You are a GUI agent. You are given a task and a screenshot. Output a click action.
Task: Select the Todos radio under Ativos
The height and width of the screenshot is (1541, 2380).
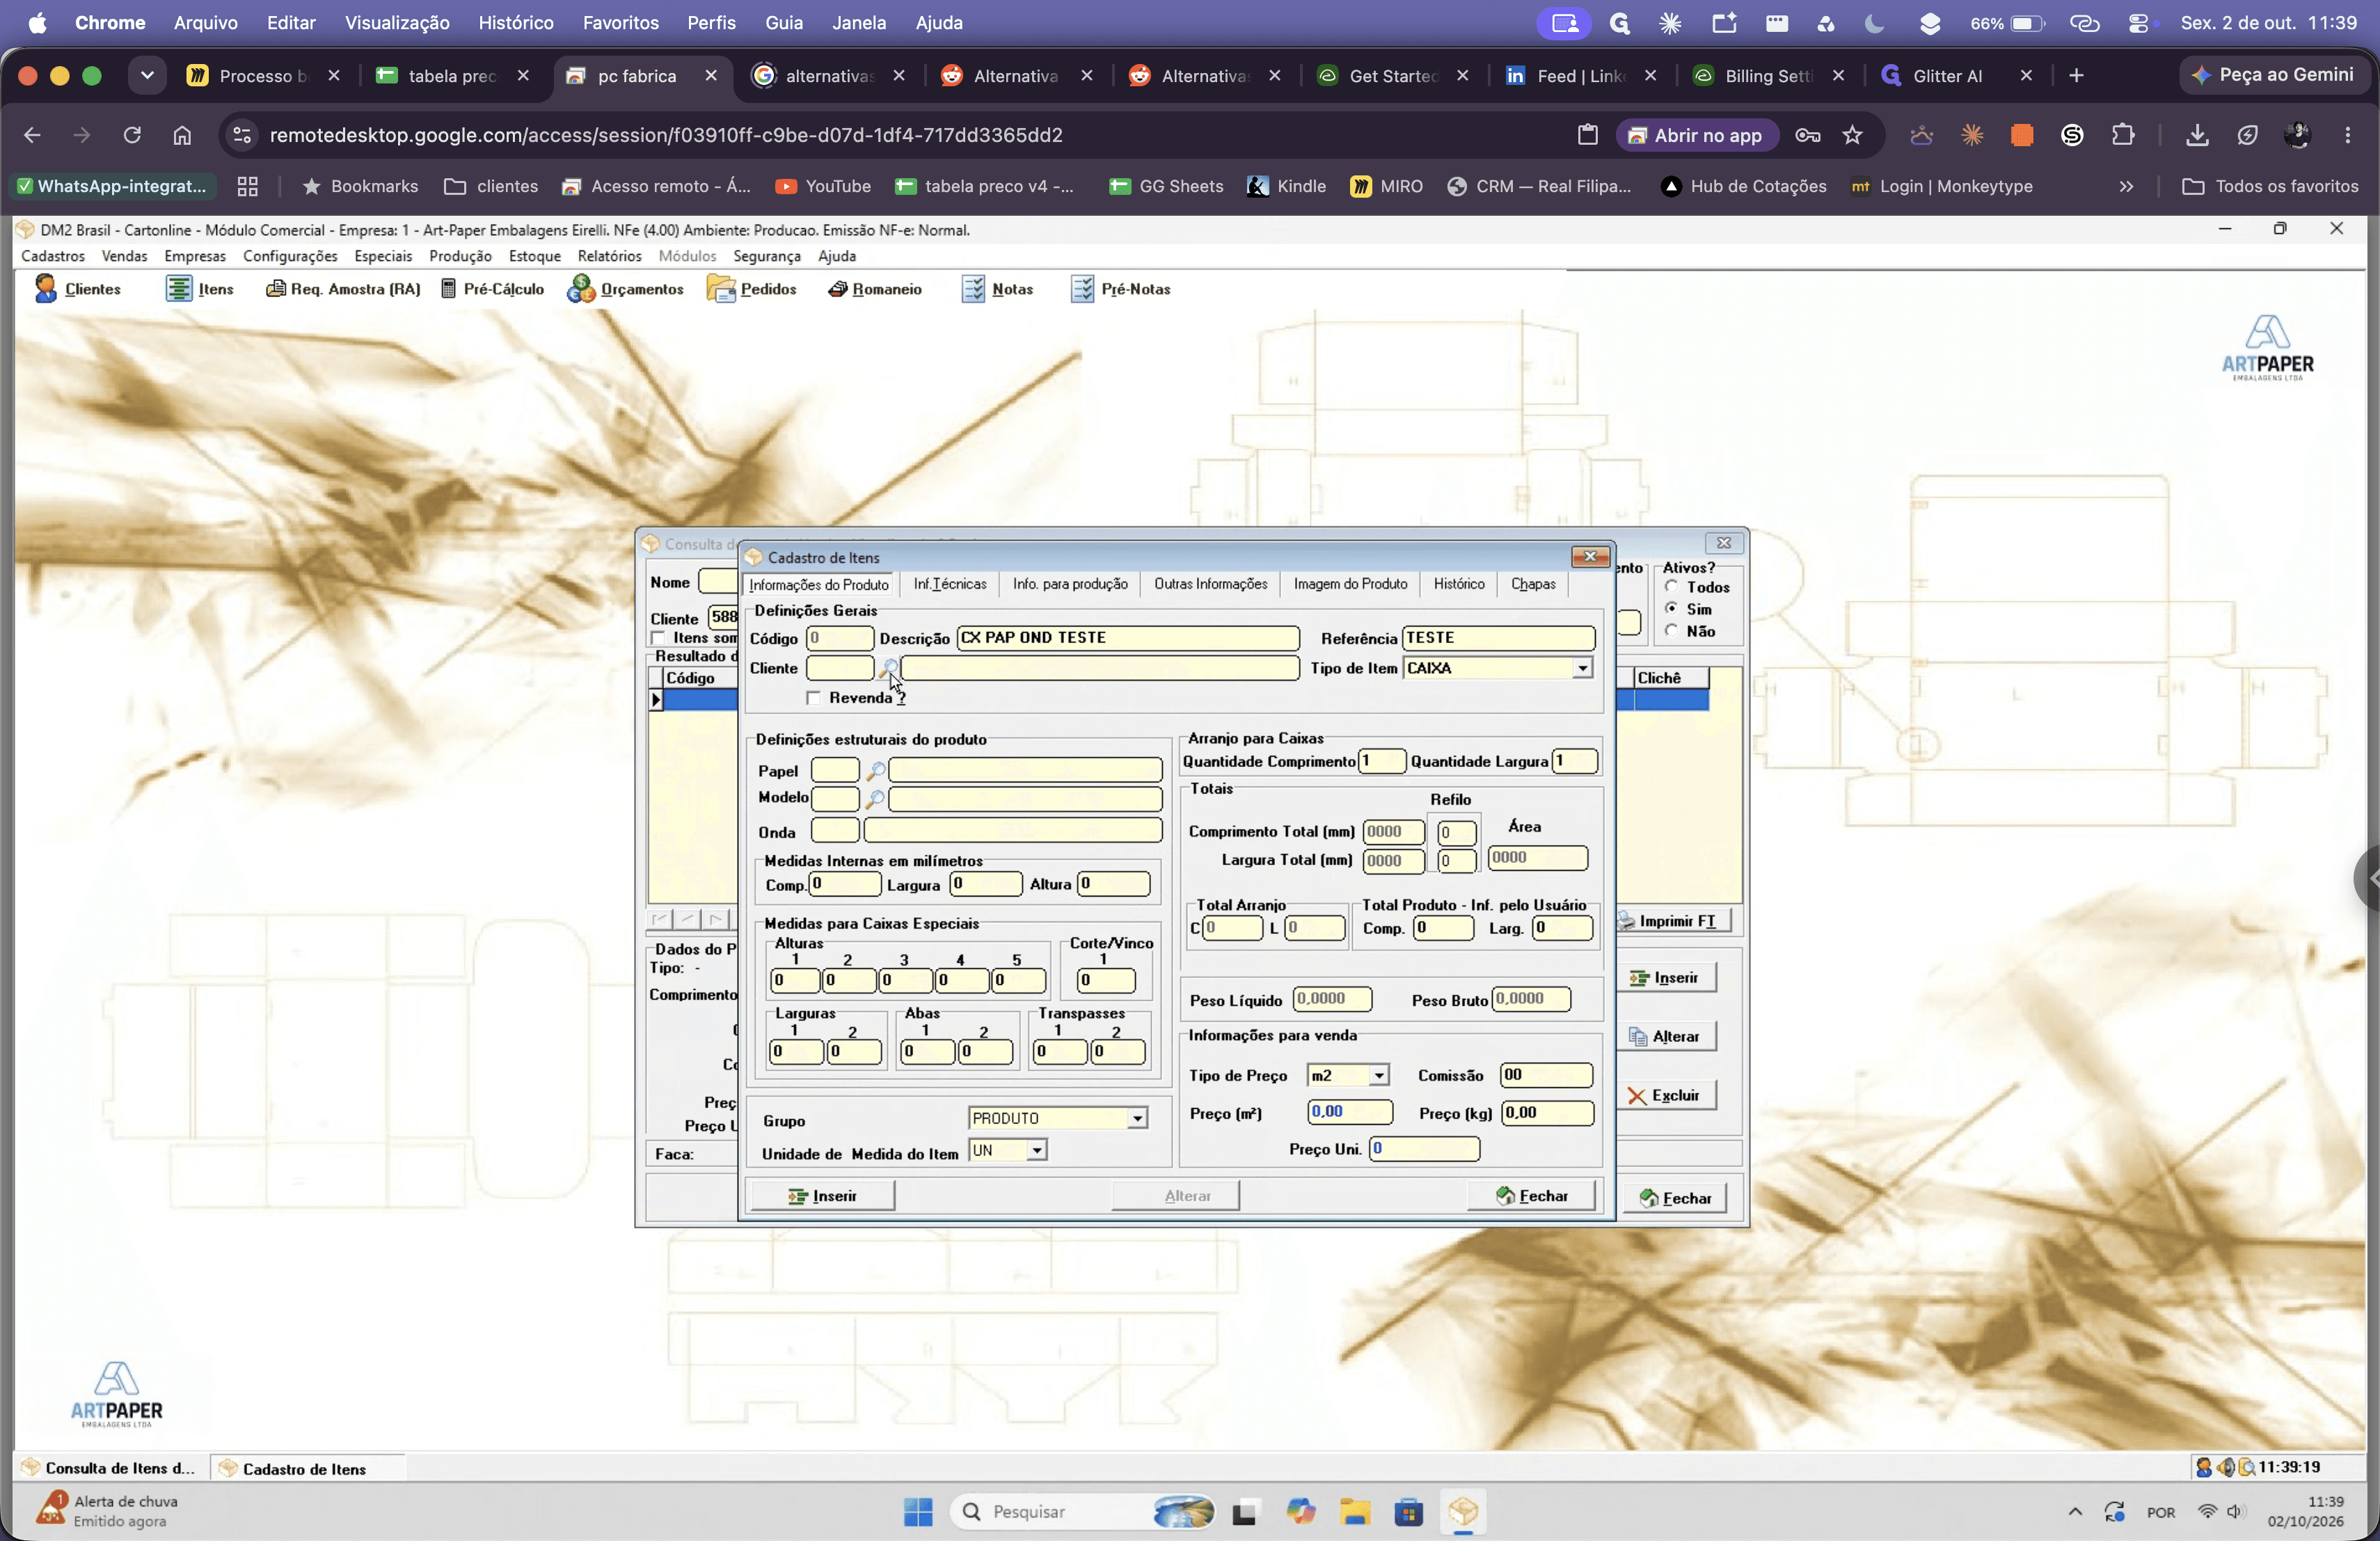click(1671, 587)
